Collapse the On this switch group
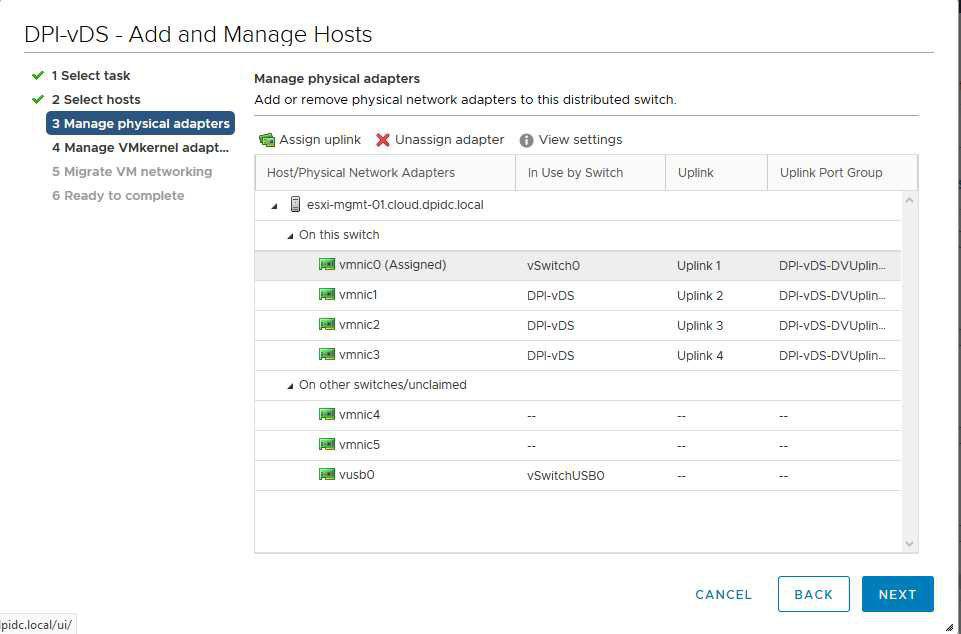 point(291,236)
